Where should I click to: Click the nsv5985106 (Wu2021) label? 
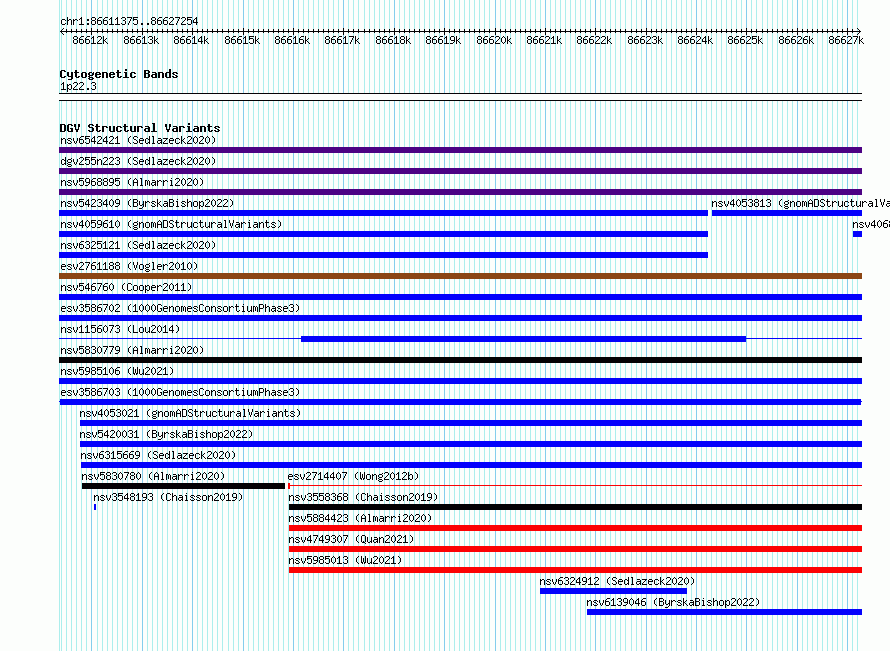pyautogui.click(x=117, y=371)
